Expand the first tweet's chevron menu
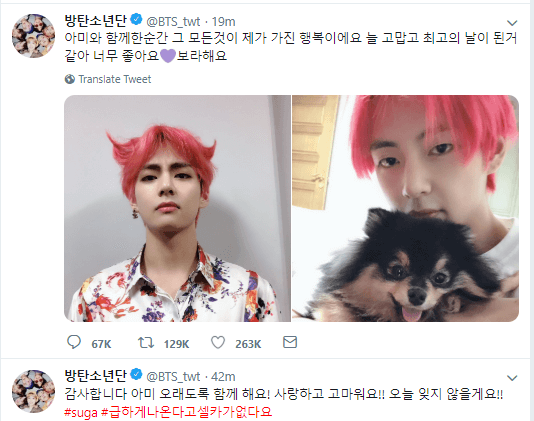 coord(512,23)
